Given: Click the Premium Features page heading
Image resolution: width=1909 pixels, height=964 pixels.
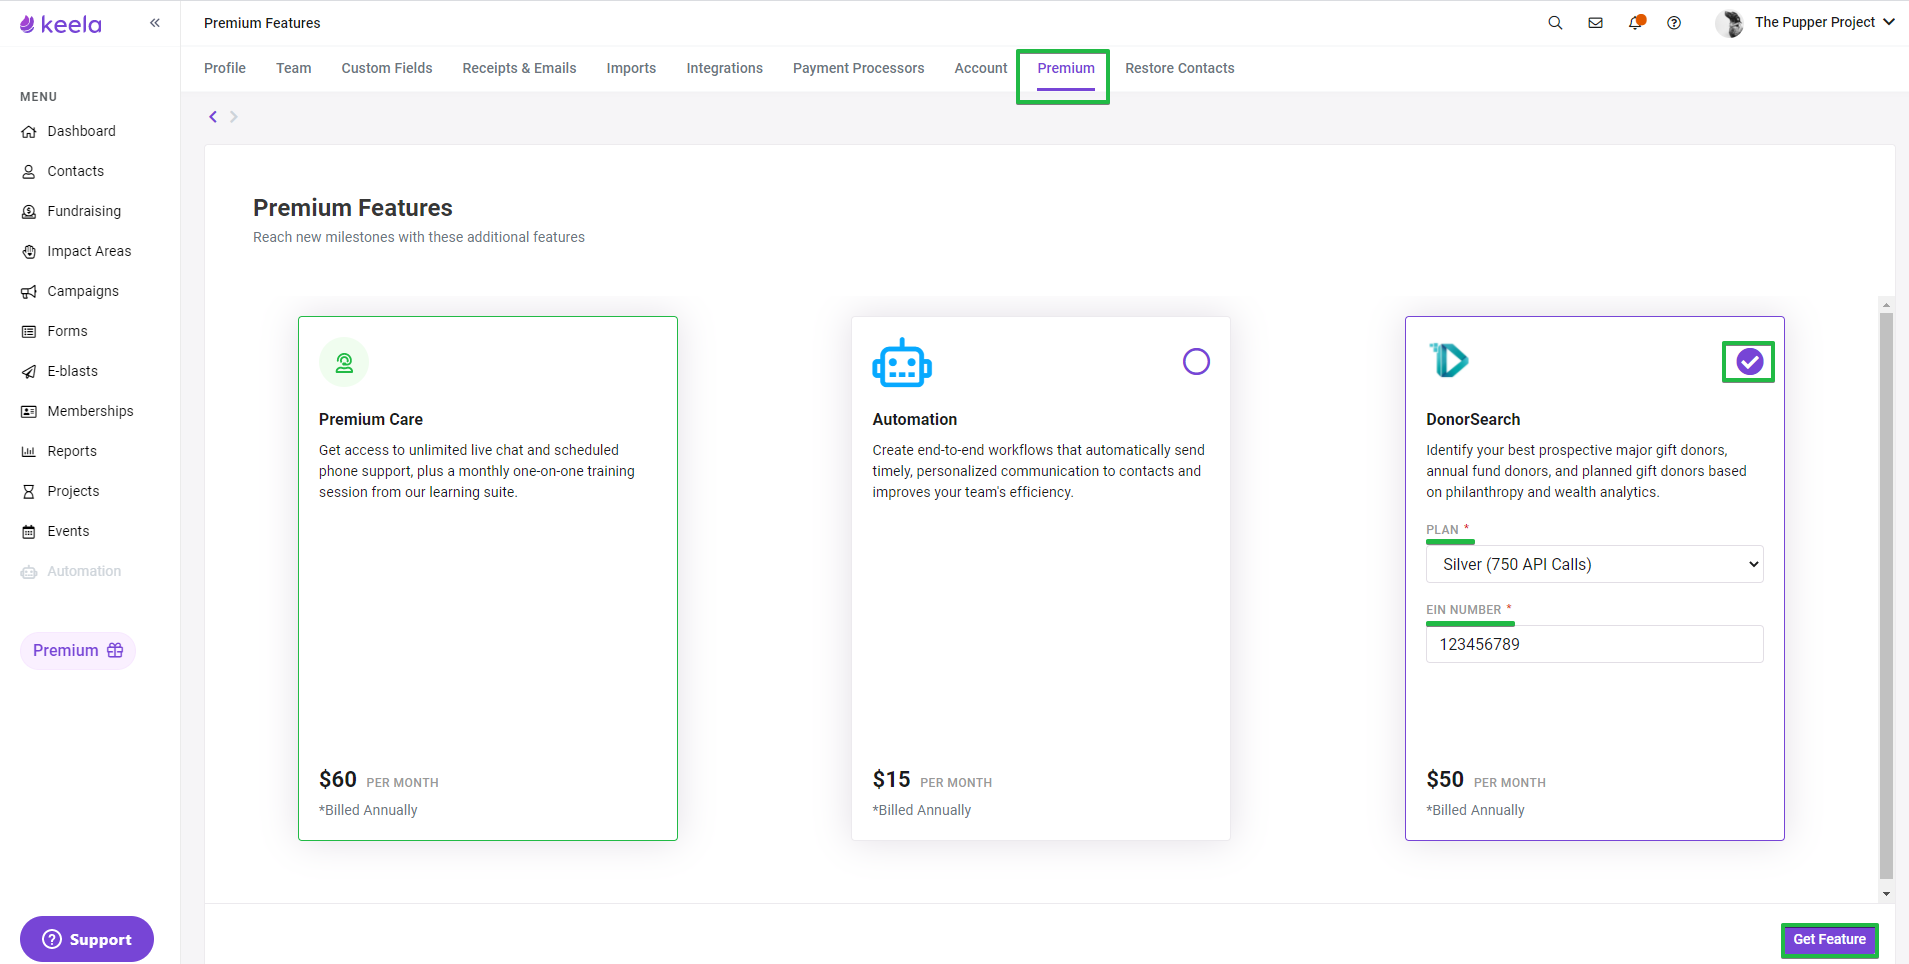Looking at the screenshot, I should coord(353,208).
